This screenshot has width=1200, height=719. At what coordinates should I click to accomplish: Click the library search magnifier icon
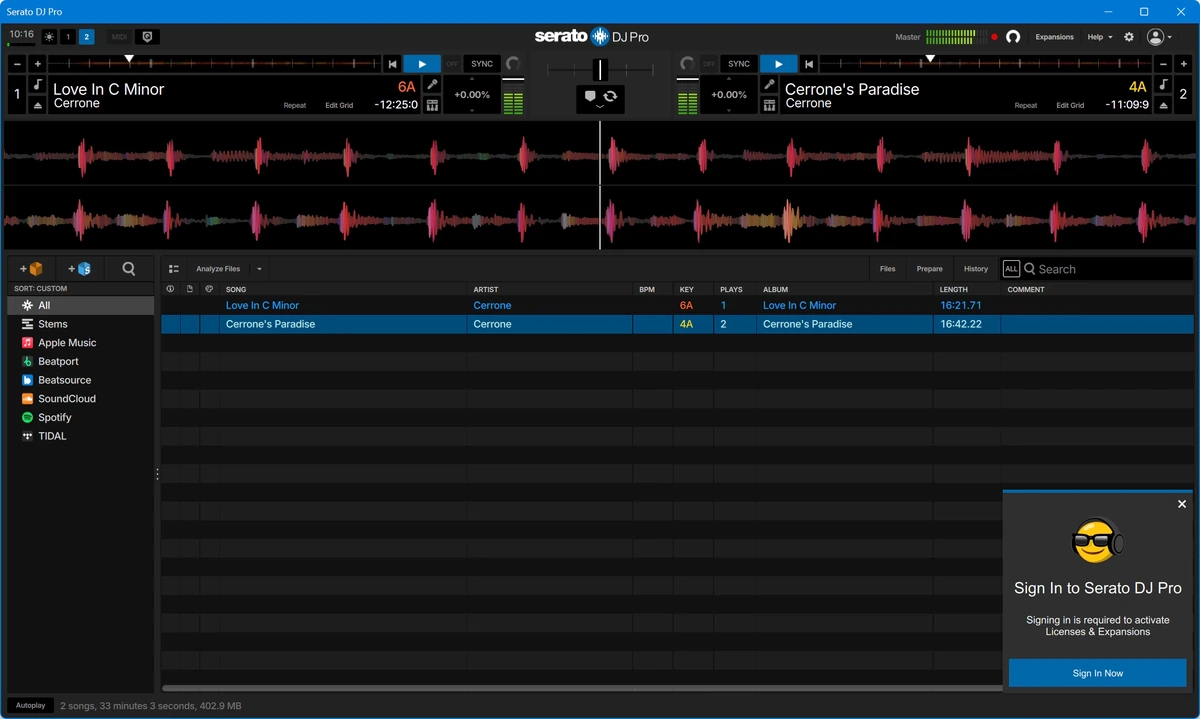[129, 269]
